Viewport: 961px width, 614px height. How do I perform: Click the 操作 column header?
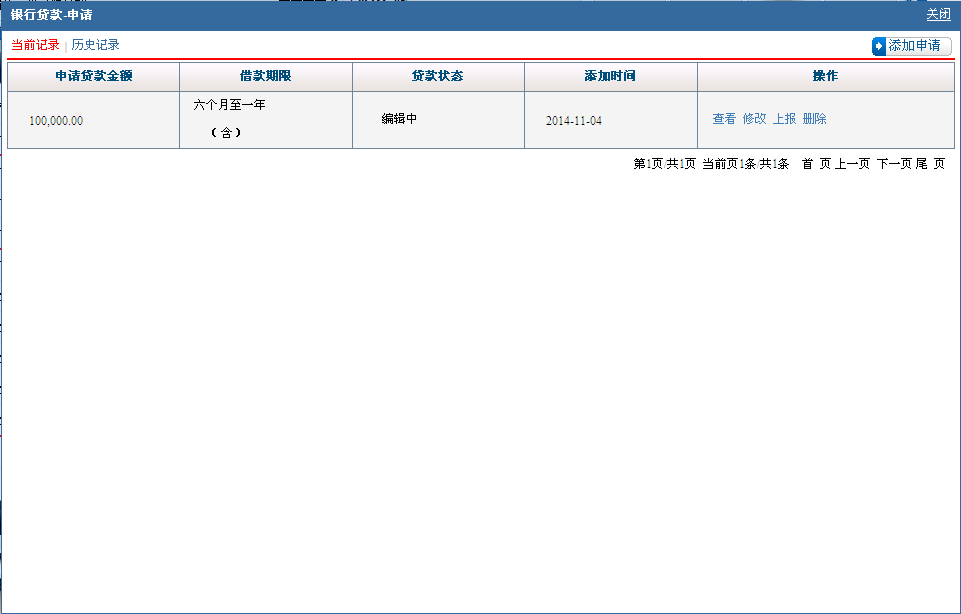tap(826, 77)
